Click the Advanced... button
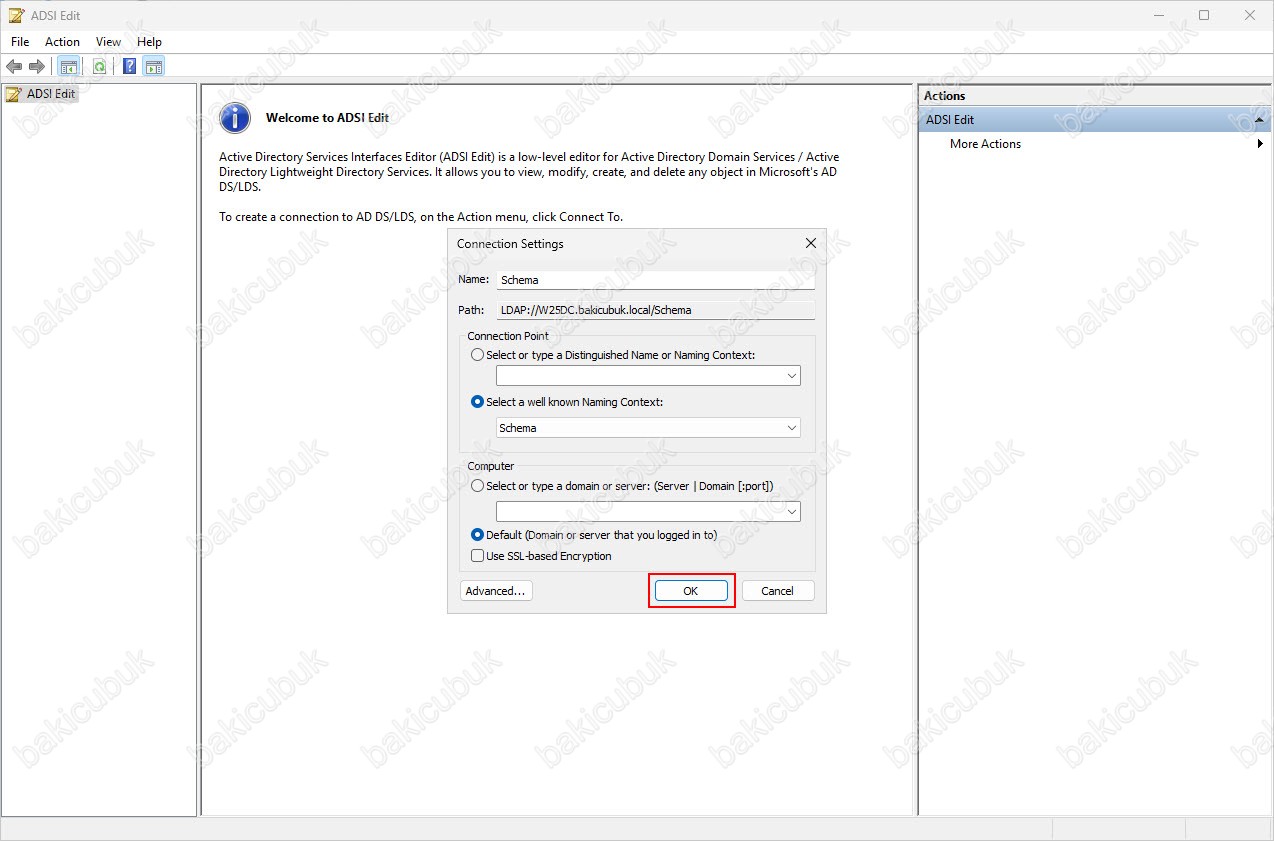The image size is (1274, 841). (495, 591)
